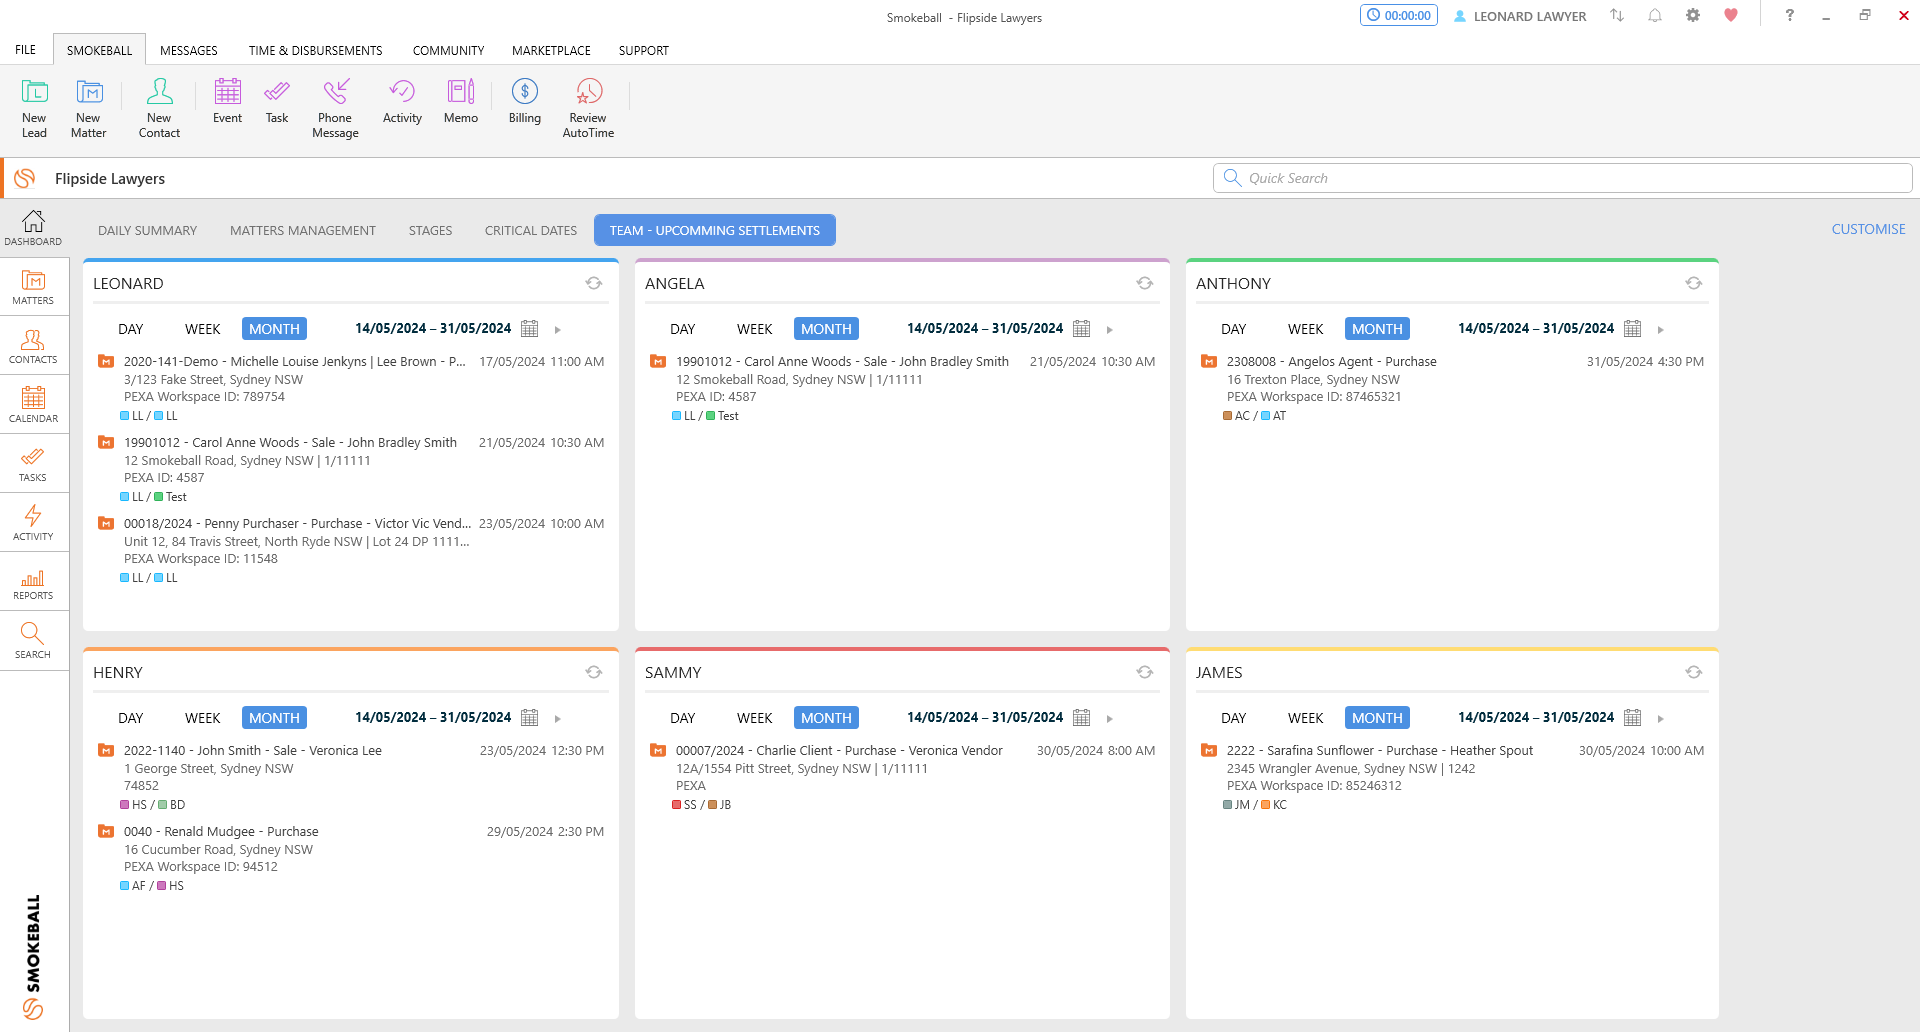Viewport: 1920px width, 1032px height.
Task: Open date picker in Leonard panel
Action: click(530, 329)
